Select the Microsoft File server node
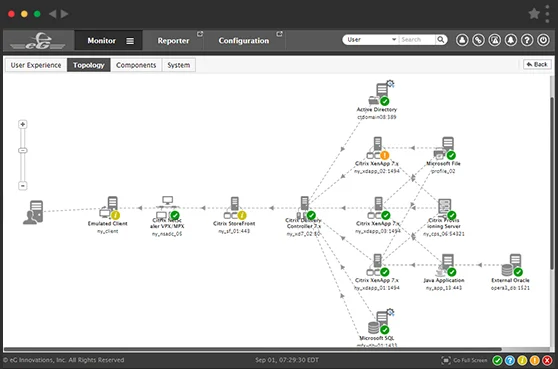 tap(444, 148)
